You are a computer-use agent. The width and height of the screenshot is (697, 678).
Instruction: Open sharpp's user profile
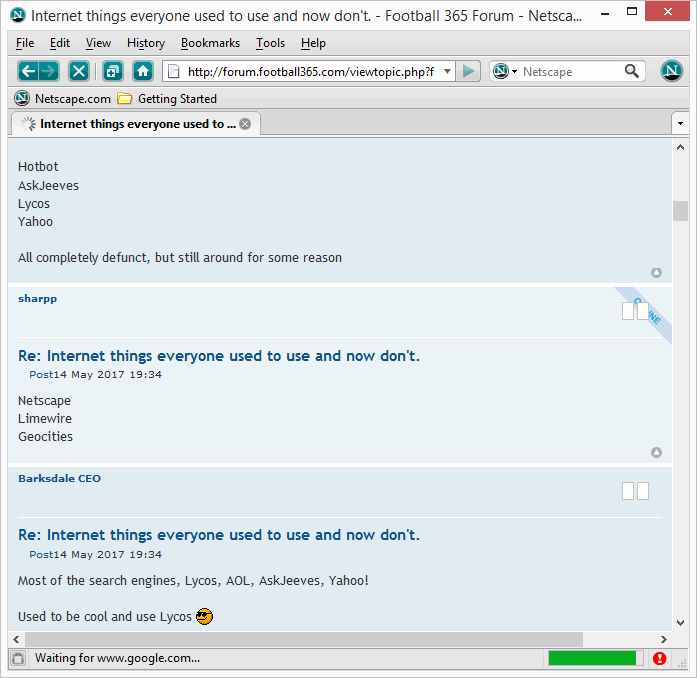point(37,298)
